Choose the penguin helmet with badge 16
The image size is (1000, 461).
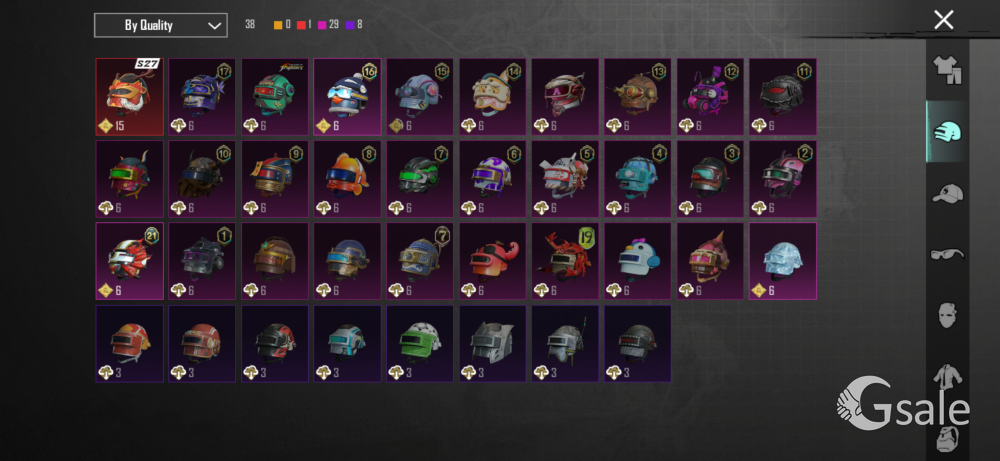[x=348, y=97]
